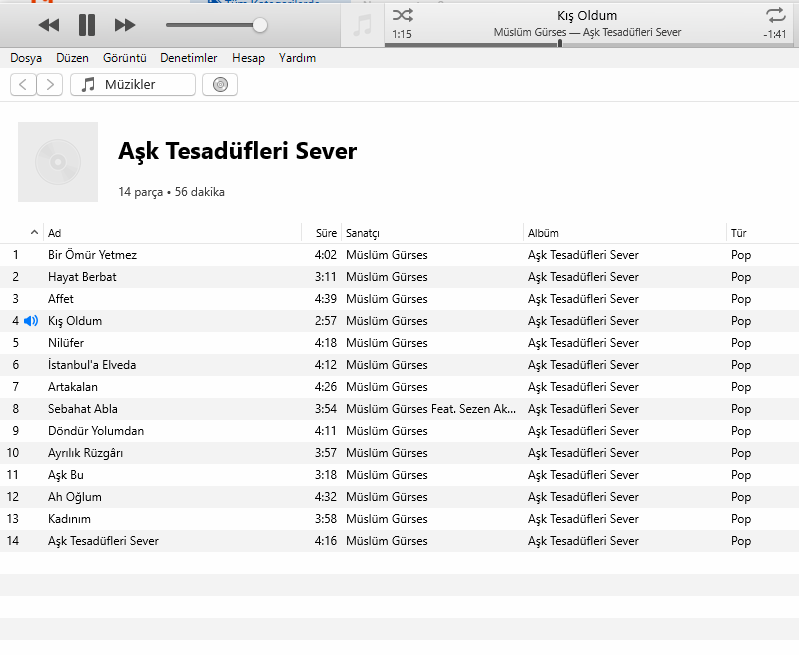The width and height of the screenshot is (799, 655).
Task: Open the Hesap menu
Action: tap(248, 58)
